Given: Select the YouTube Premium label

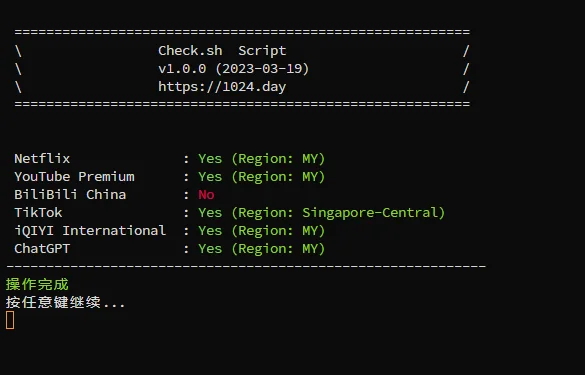Looking at the screenshot, I should click(x=74, y=176).
